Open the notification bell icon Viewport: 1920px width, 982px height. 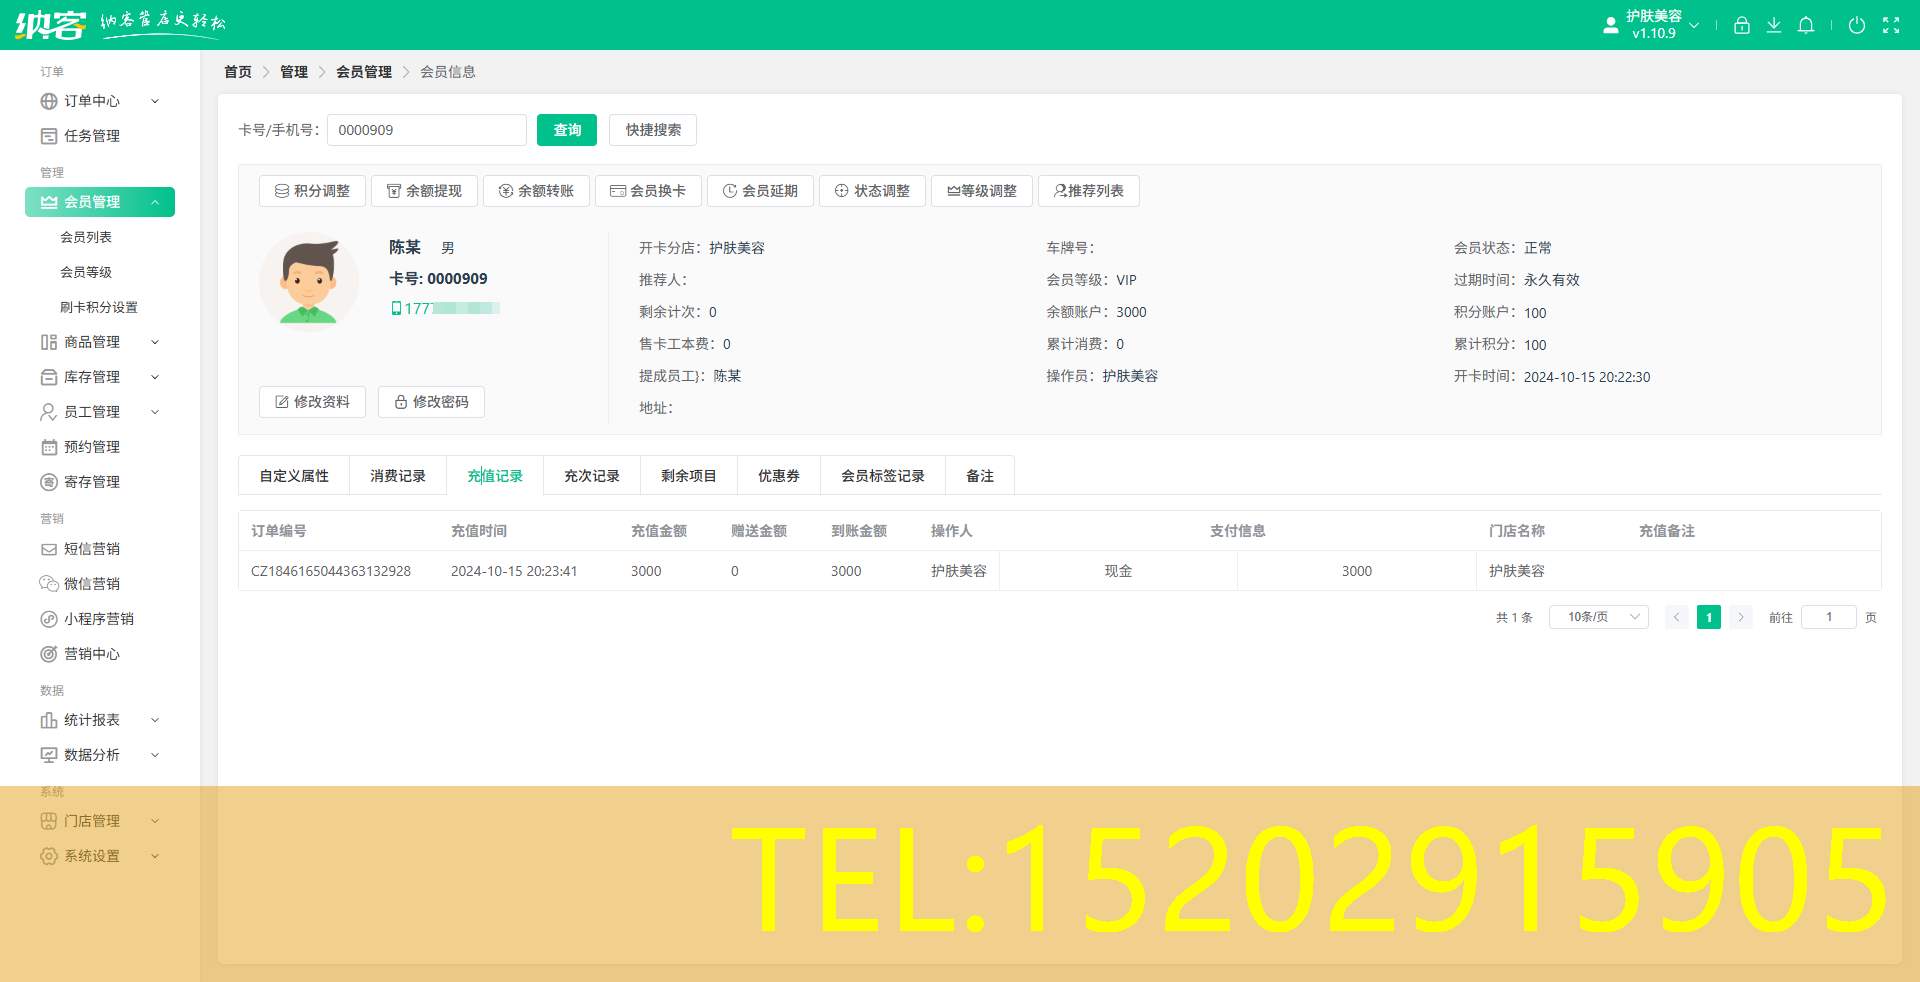click(1806, 25)
